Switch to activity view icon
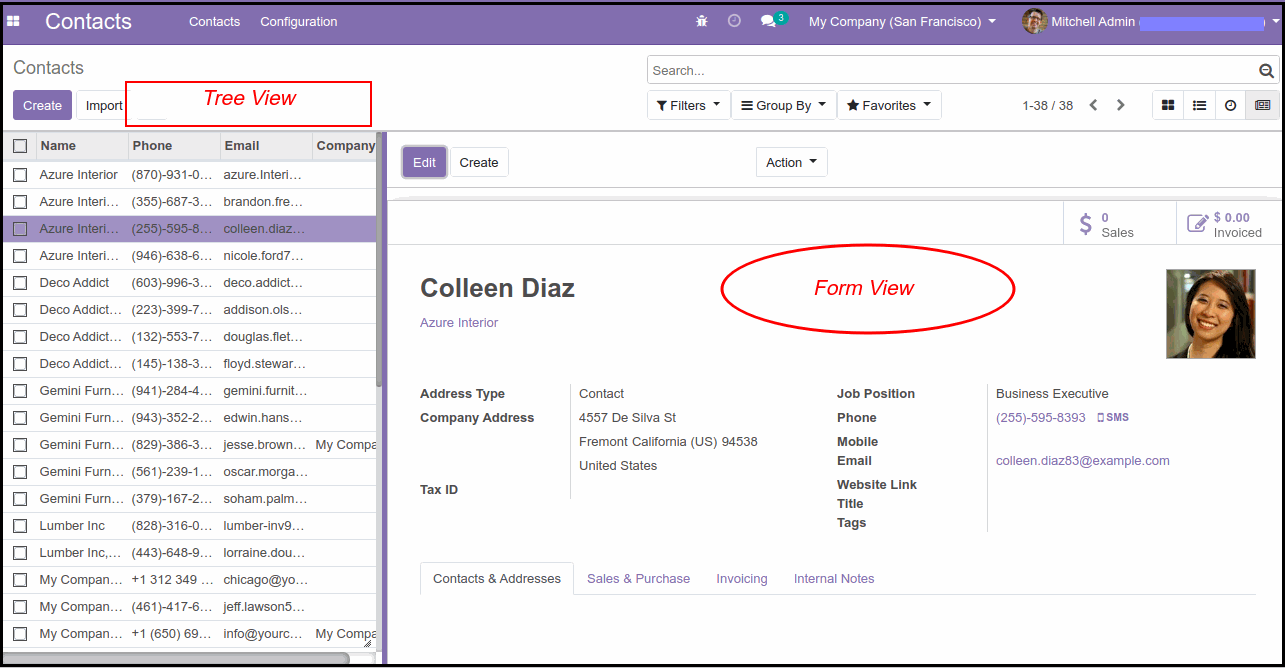The height and width of the screenshot is (668, 1285). click(1231, 105)
